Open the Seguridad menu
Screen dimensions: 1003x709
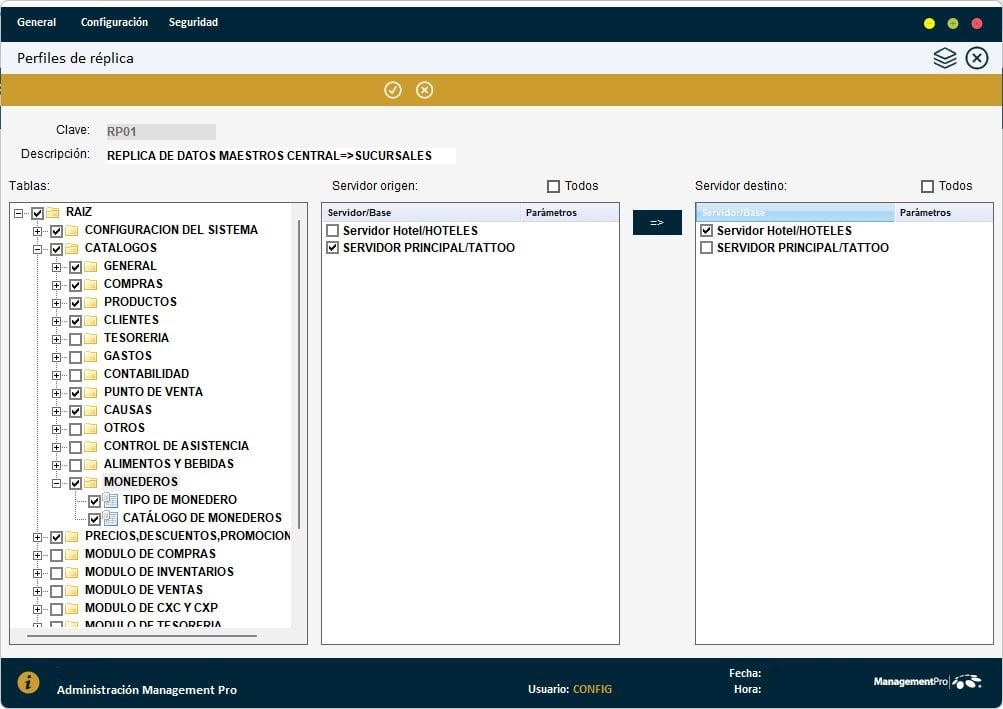[x=192, y=21]
